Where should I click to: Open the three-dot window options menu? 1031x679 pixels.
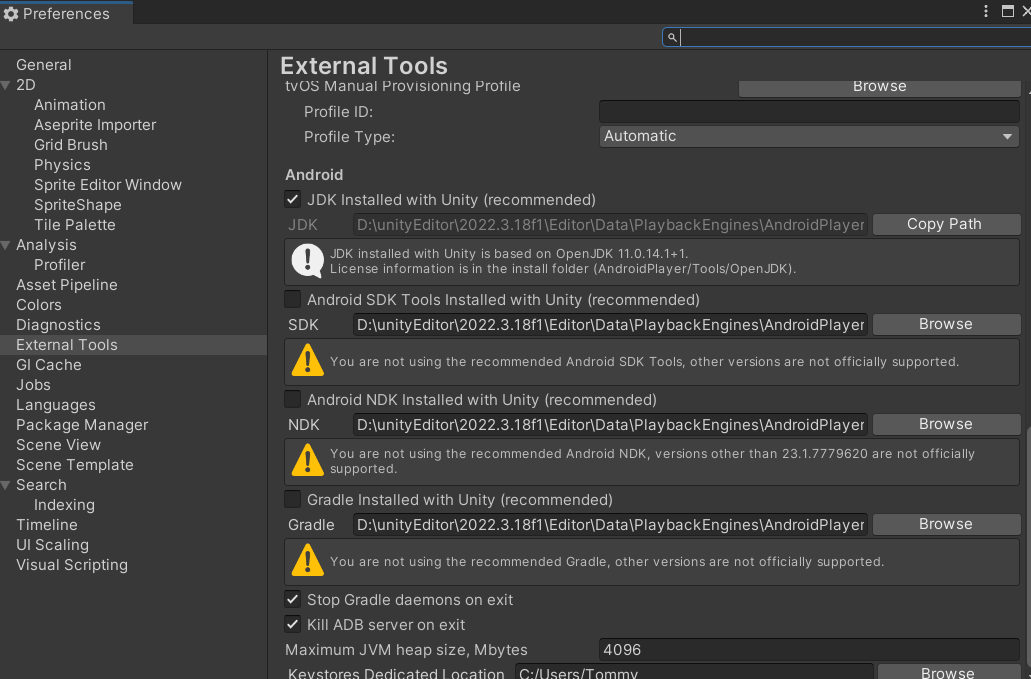click(987, 12)
